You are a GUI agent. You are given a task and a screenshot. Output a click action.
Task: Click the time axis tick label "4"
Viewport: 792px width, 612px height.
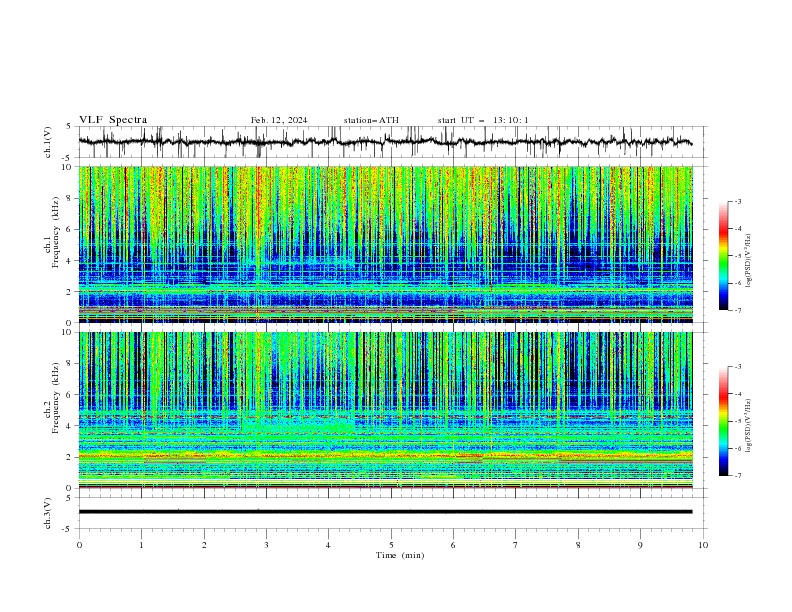328,545
